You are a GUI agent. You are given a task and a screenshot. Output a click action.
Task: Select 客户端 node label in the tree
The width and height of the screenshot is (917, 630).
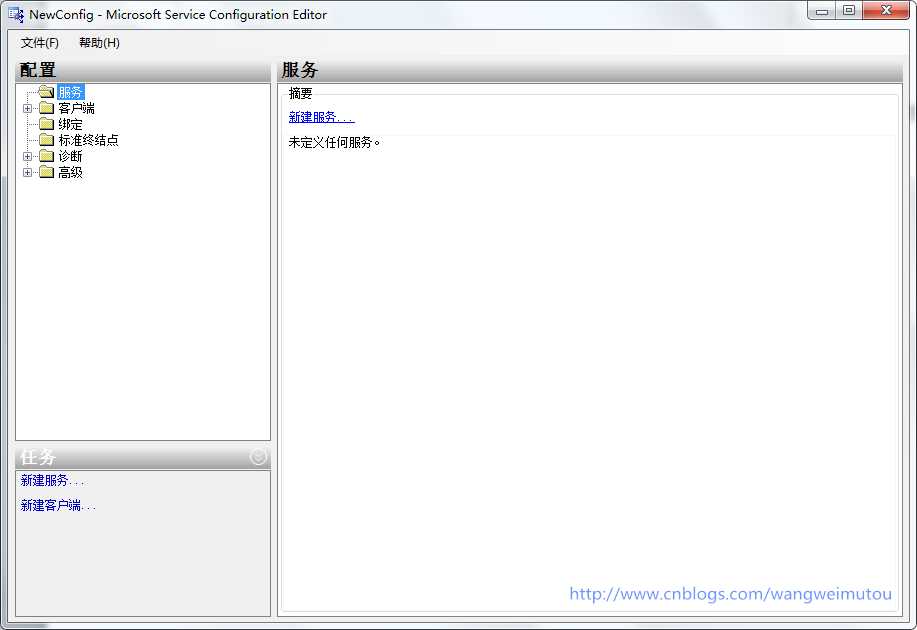point(77,108)
